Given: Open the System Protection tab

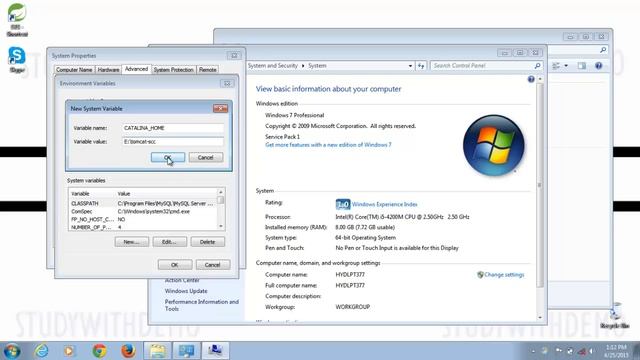Looking at the screenshot, I should (x=173, y=70).
